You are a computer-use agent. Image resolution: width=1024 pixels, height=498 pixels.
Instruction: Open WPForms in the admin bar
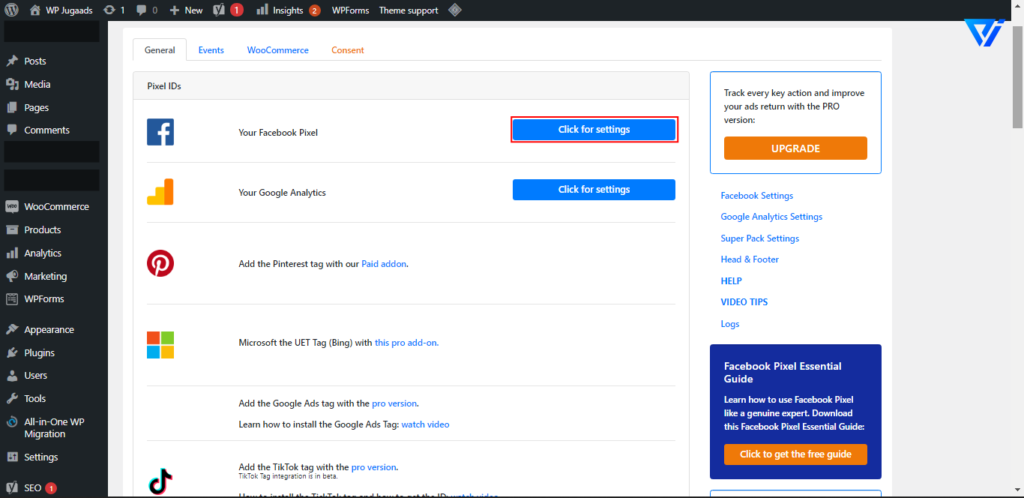point(350,10)
